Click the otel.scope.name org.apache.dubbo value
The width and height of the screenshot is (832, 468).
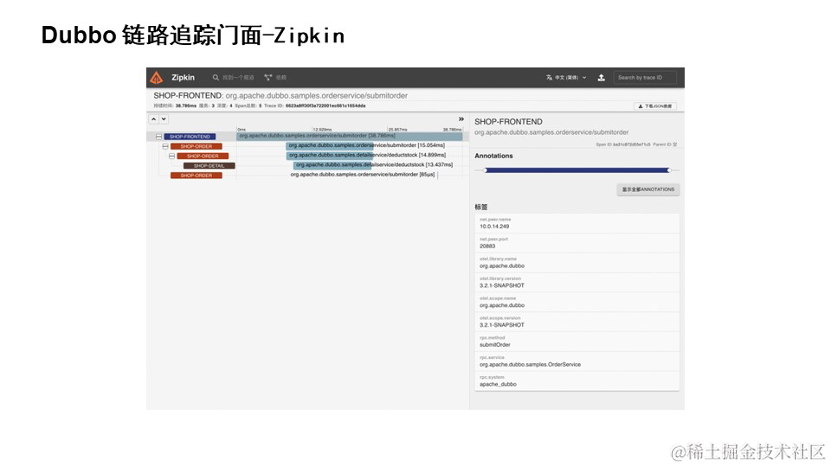point(502,306)
